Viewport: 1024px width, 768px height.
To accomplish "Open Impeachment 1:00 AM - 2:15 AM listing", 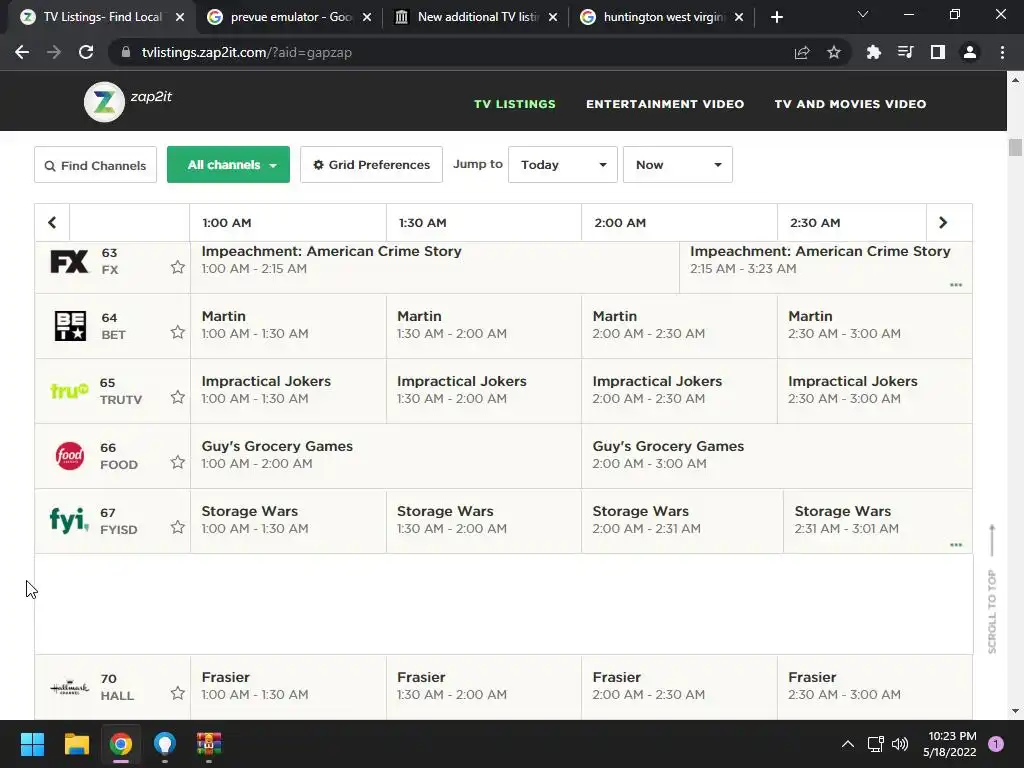I will coord(435,267).
